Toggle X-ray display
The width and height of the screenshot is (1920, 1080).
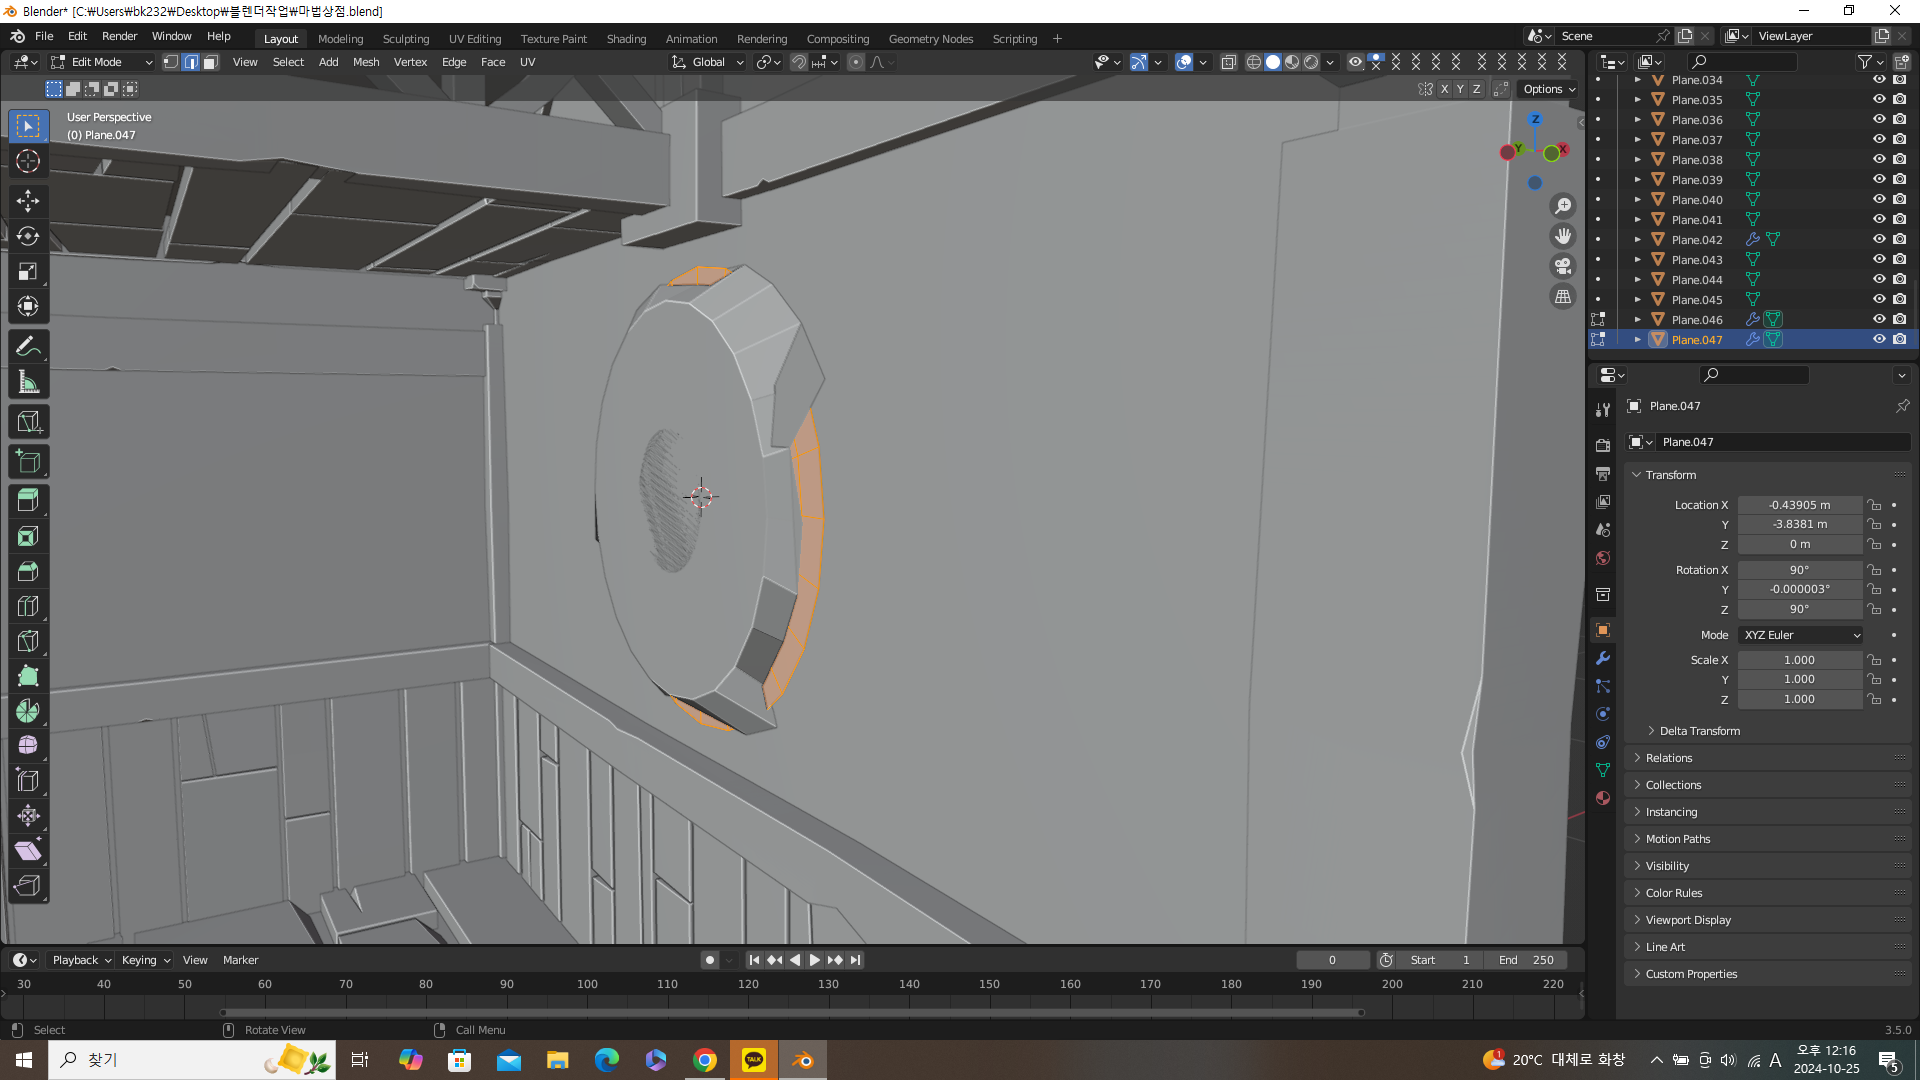(1229, 62)
